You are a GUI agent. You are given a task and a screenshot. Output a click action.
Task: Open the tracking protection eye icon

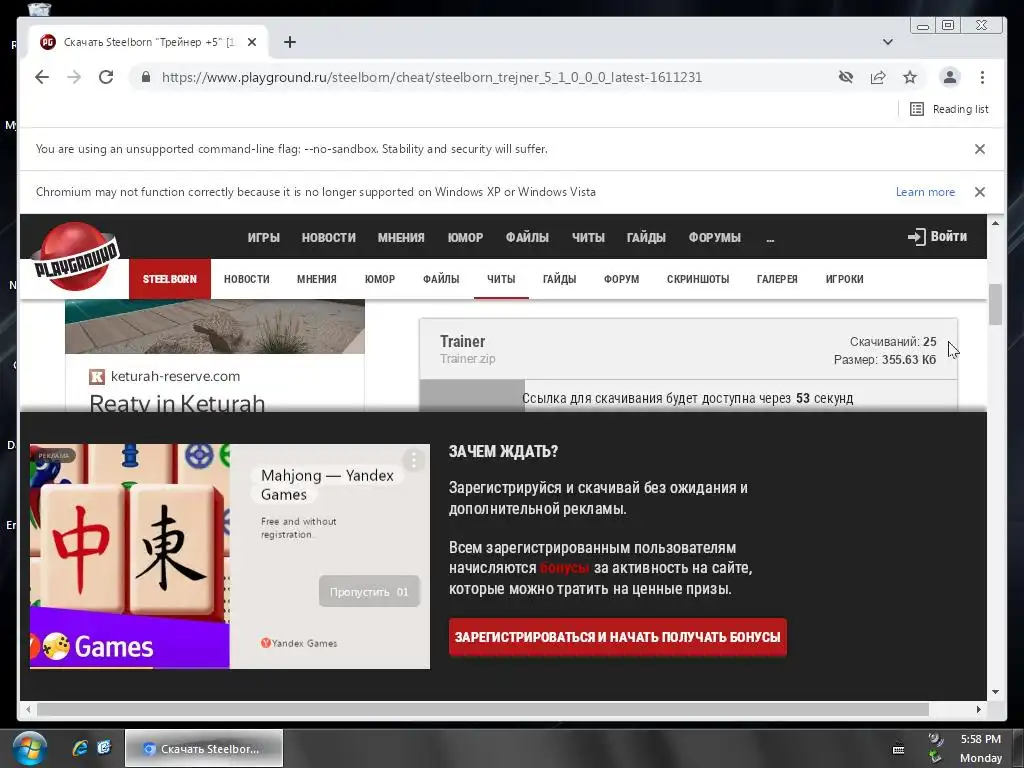(x=846, y=77)
